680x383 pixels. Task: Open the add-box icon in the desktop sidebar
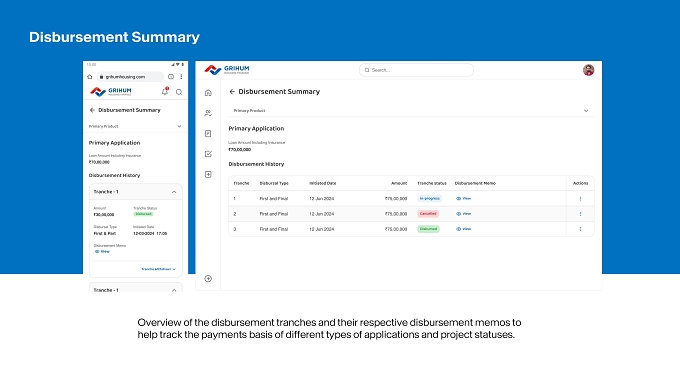(x=208, y=174)
